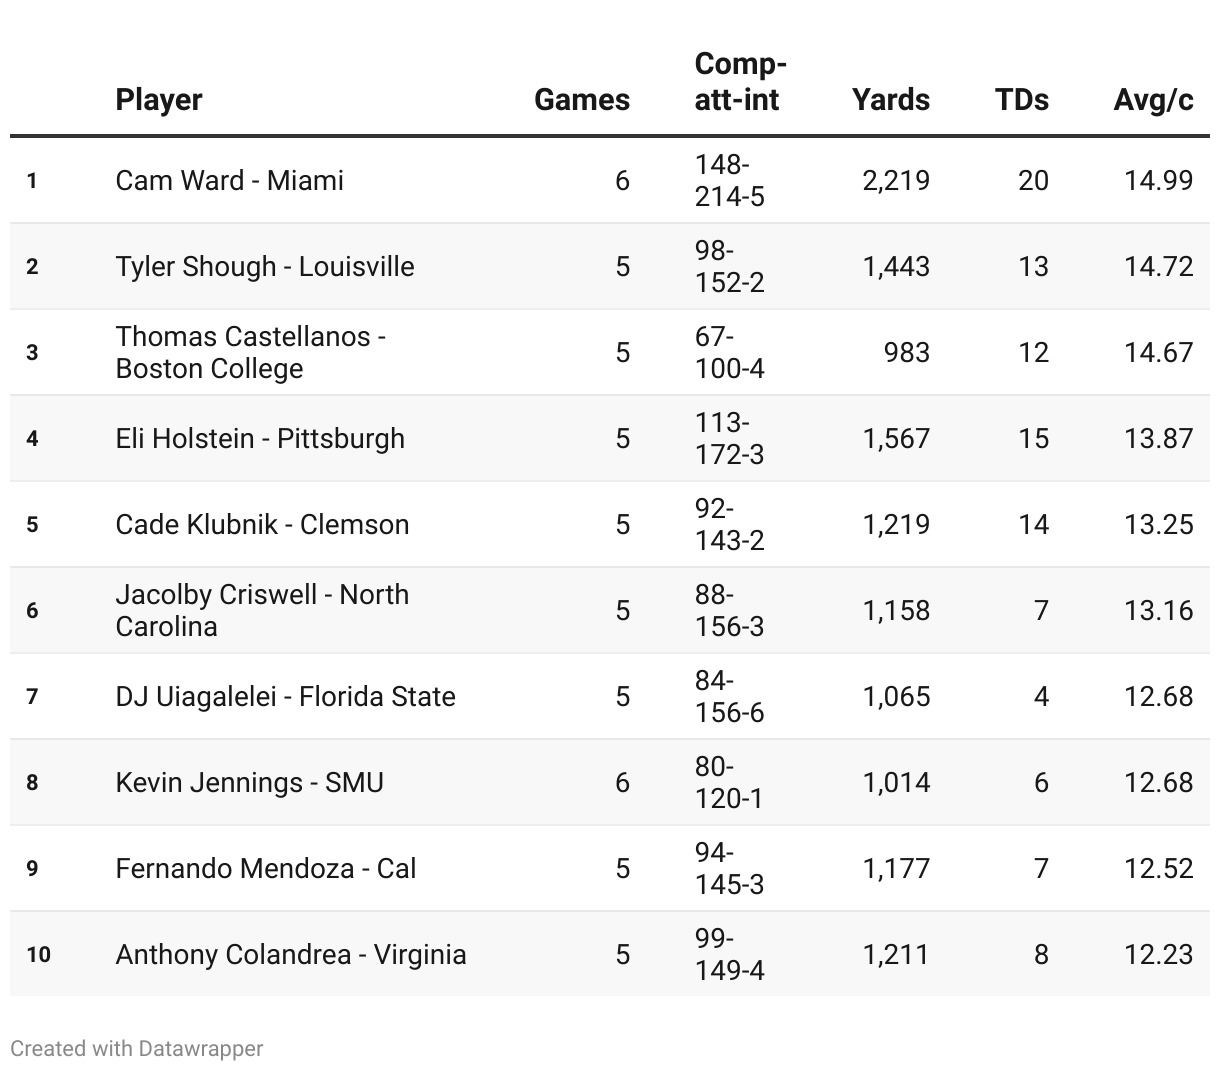Click Thomas Castellanos - Boston College entry

tap(250, 352)
